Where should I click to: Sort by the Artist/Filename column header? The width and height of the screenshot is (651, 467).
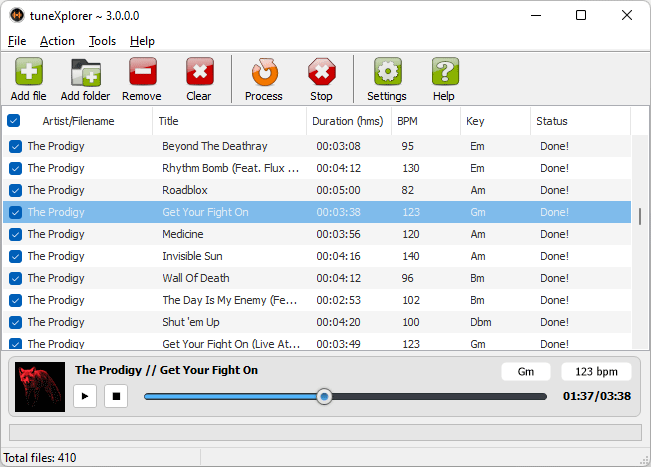pos(78,121)
